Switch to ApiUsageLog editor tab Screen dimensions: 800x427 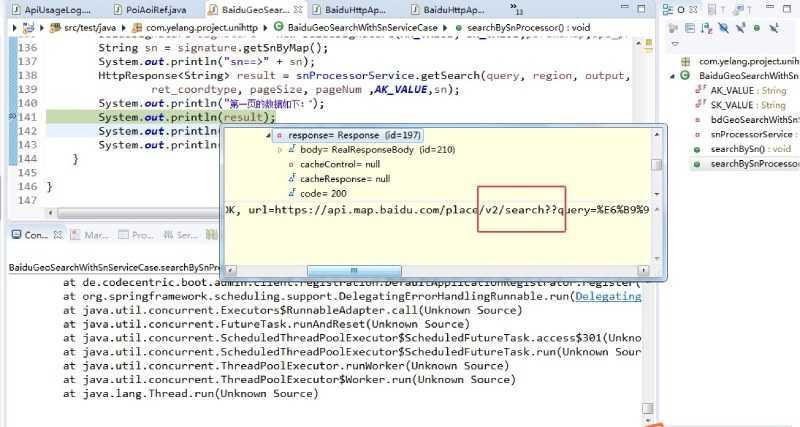[51, 10]
